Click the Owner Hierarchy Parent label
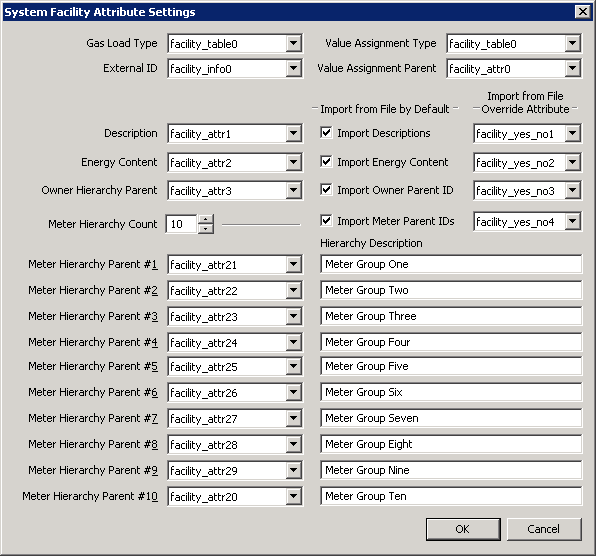 click(x=99, y=190)
